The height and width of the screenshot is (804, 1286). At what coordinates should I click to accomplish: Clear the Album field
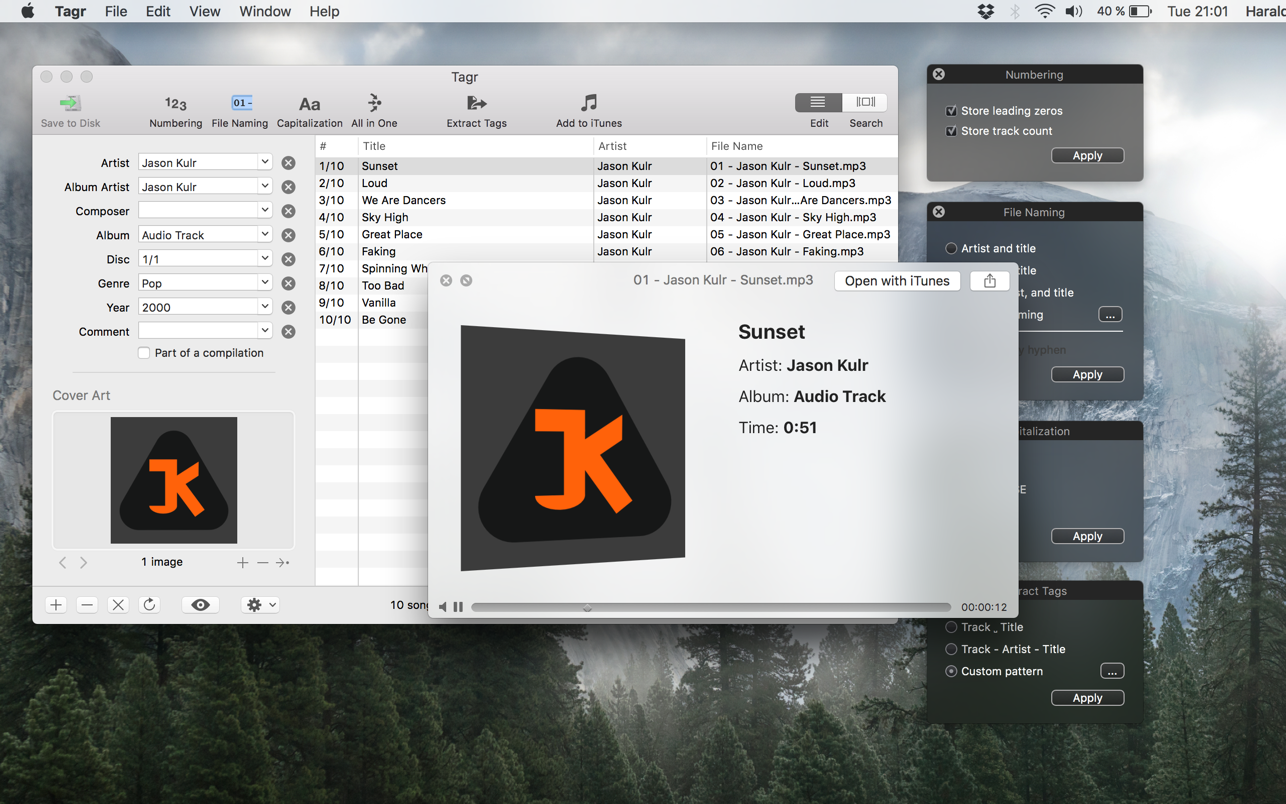pyautogui.click(x=288, y=235)
